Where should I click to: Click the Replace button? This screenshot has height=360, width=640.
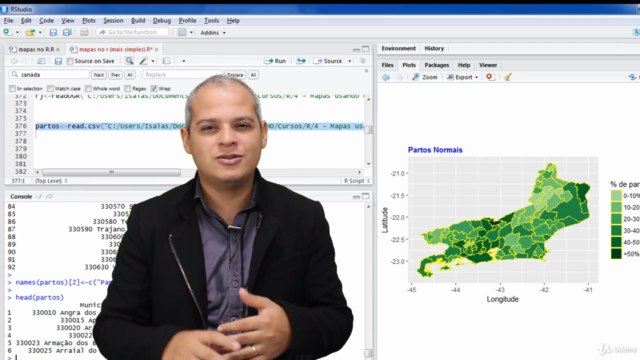coord(235,75)
